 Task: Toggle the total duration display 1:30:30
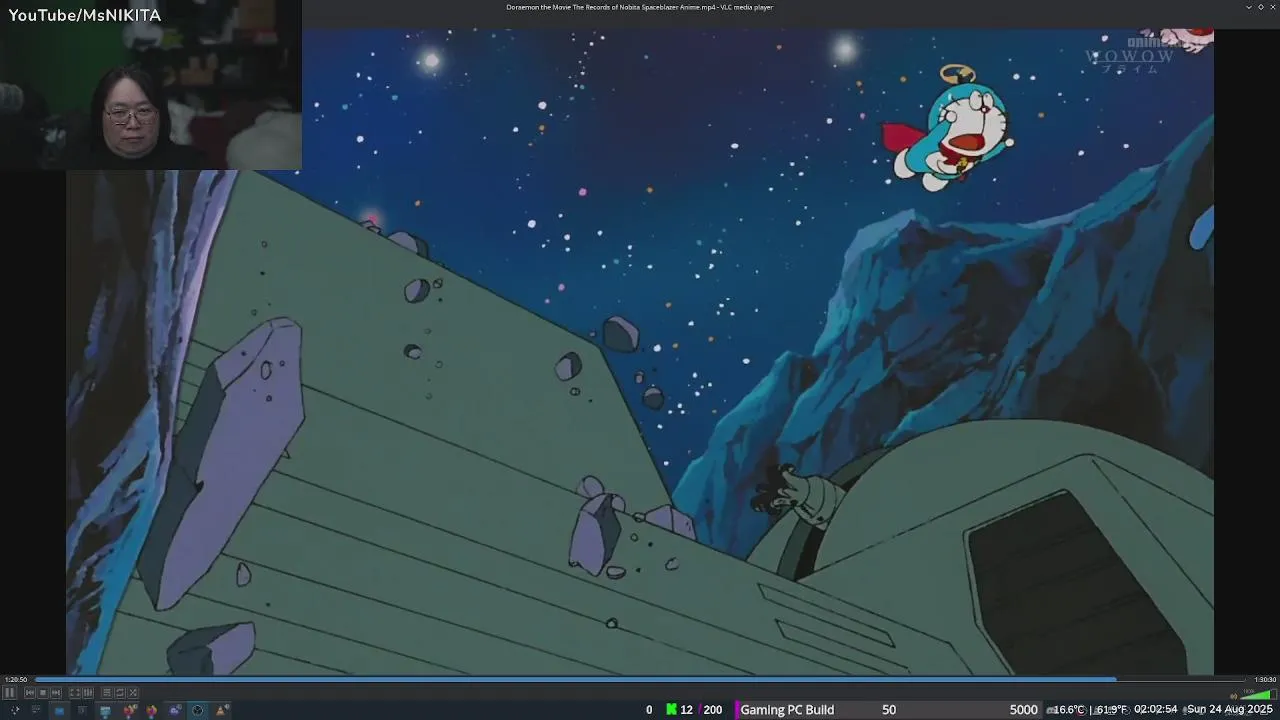coord(1265,680)
